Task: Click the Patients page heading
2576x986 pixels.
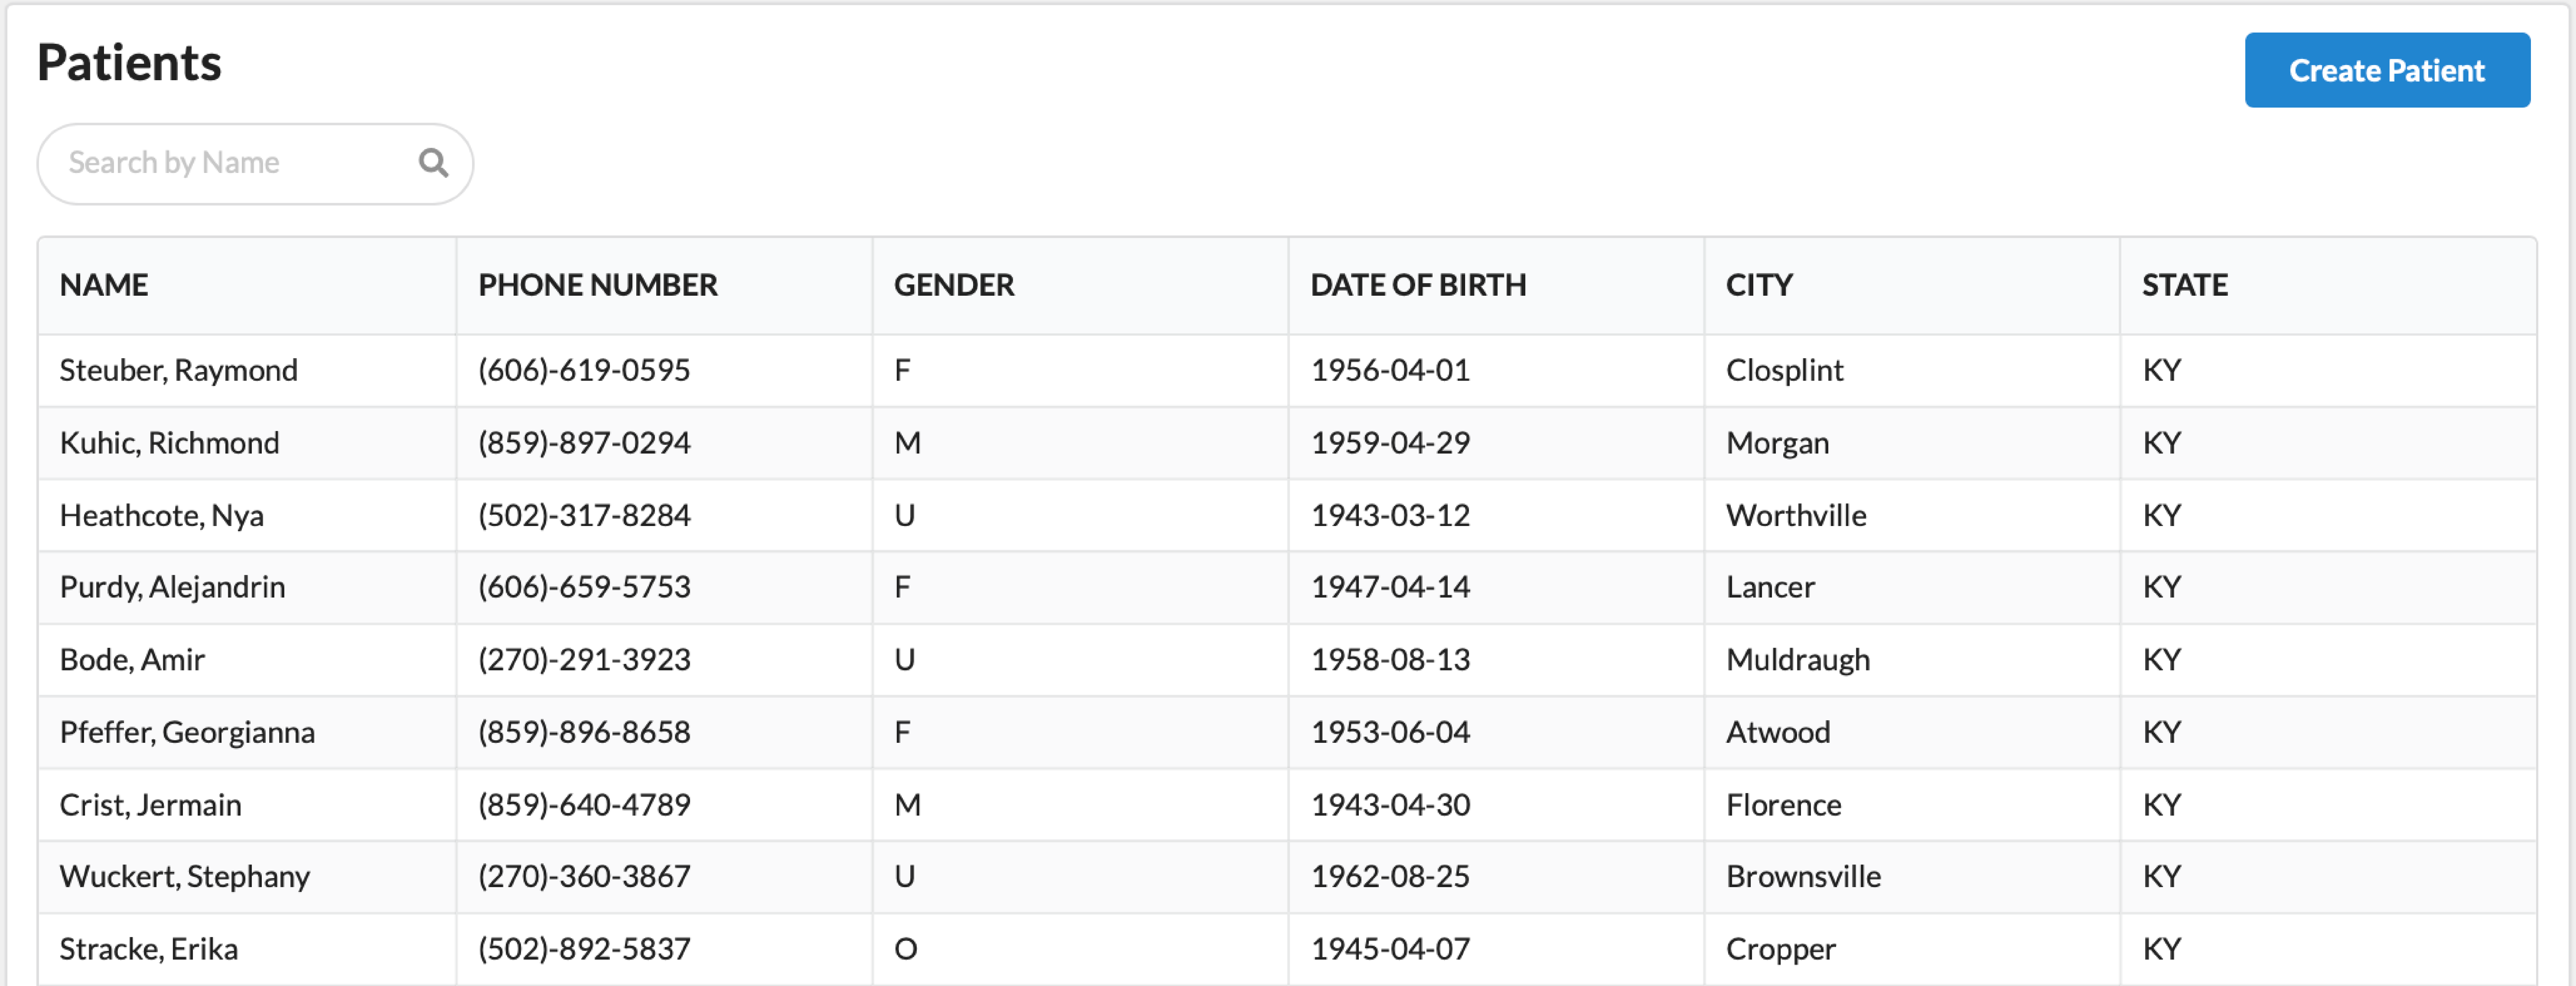Action: pyautogui.click(x=129, y=63)
